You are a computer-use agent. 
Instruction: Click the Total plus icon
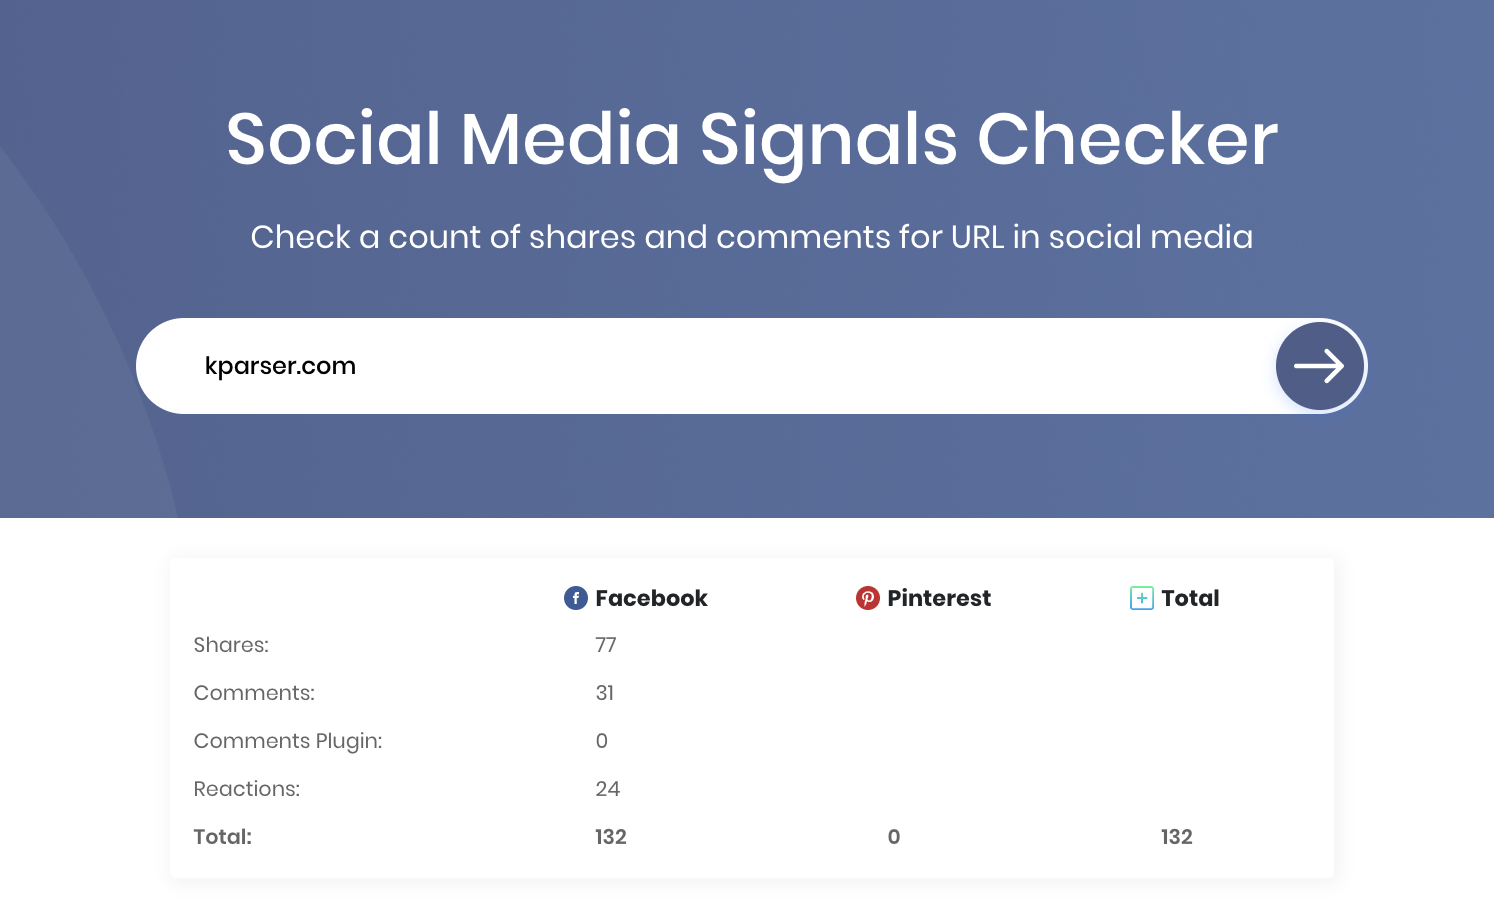pyautogui.click(x=1142, y=598)
